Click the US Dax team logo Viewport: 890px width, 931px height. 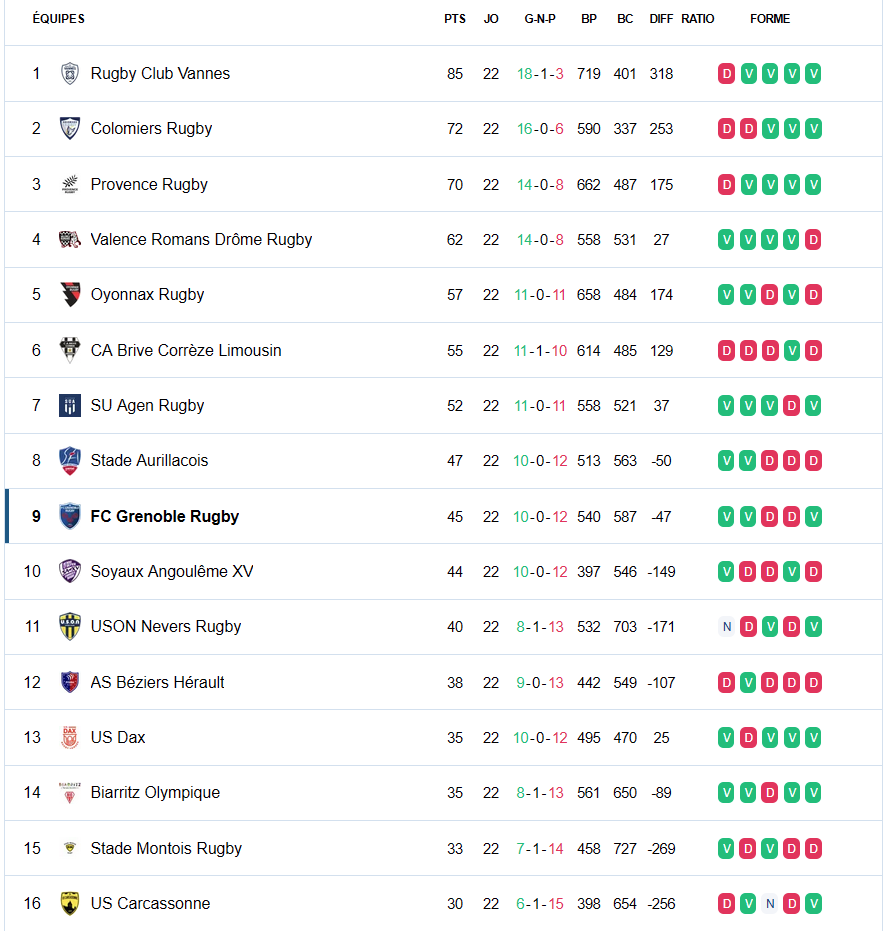[69, 738]
